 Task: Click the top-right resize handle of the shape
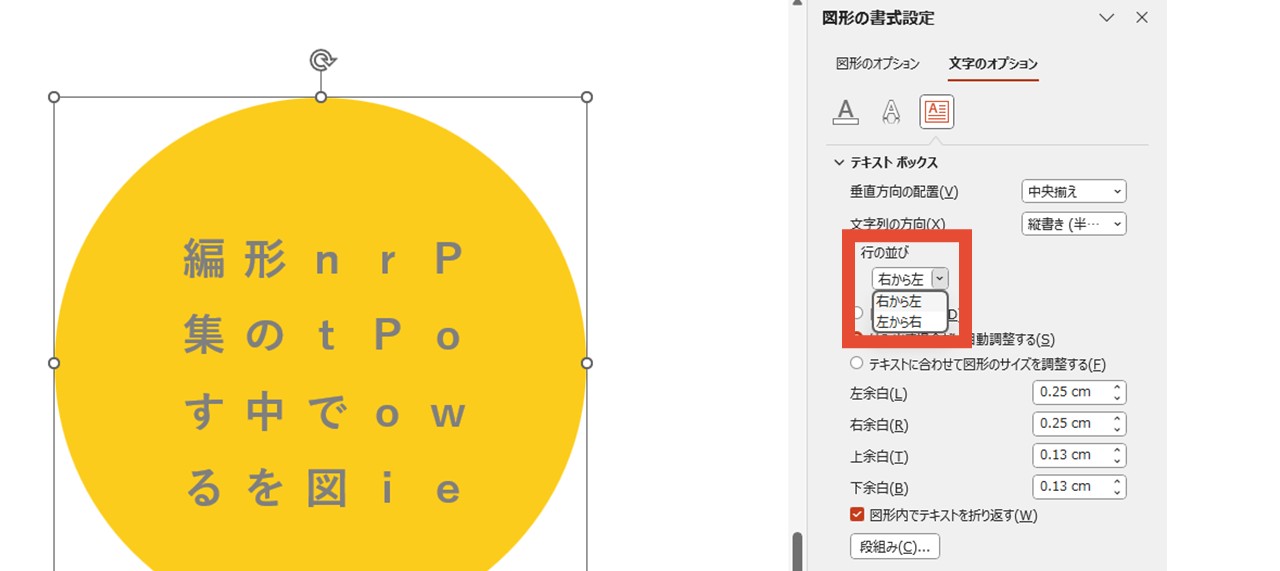click(587, 97)
